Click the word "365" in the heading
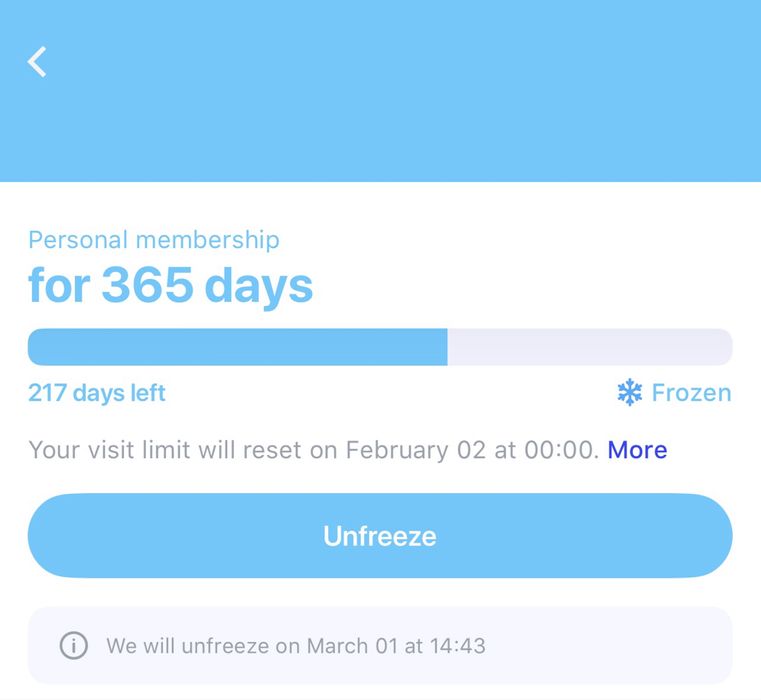This screenshot has width=761, height=700. point(147,286)
